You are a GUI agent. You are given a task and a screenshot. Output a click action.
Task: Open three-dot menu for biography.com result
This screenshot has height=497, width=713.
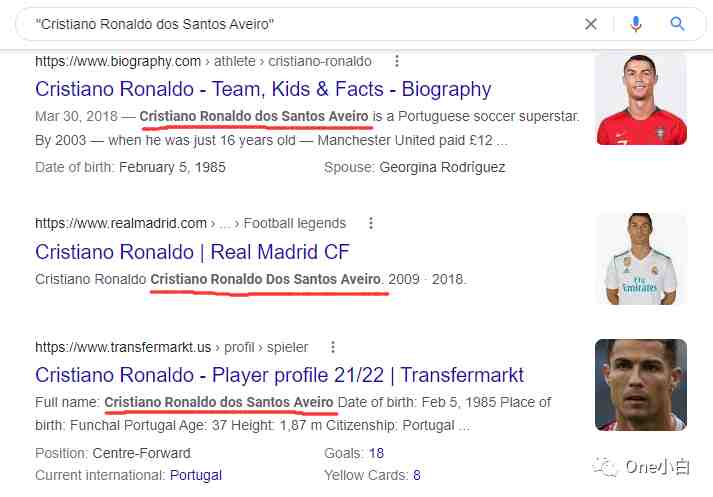[x=397, y=61]
